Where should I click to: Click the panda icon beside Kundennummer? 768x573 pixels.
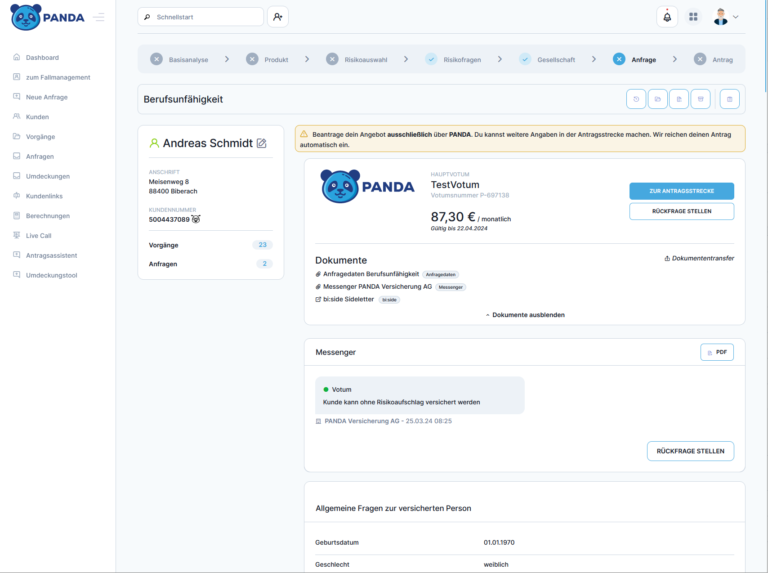point(196,219)
